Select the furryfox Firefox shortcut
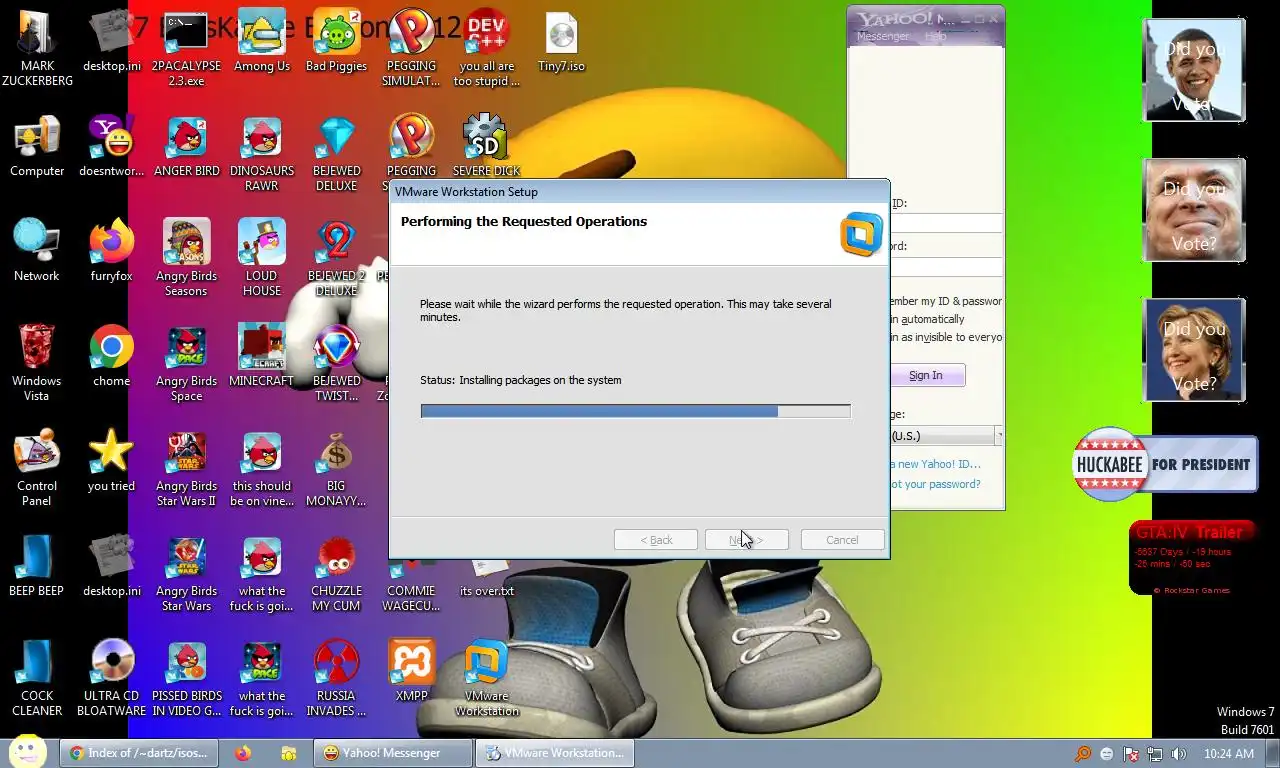 pyautogui.click(x=111, y=250)
